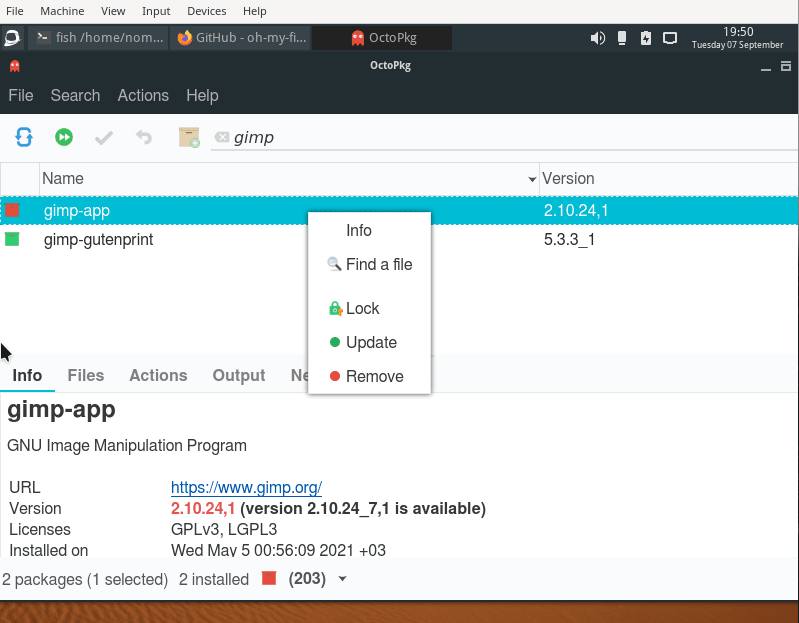Viewport: 799px width, 623px height.
Task: Click the gimp-app heading in Info panel
Action: [x=61, y=410]
